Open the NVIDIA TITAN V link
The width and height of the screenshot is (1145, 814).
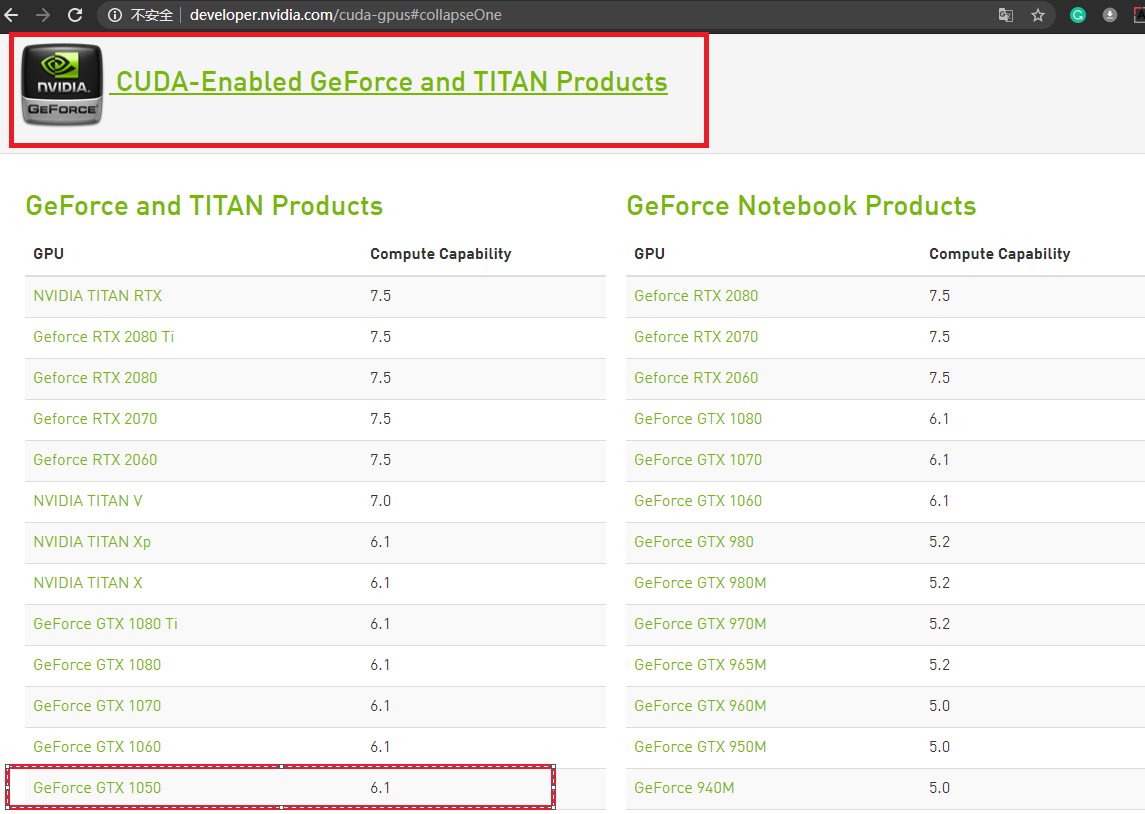click(88, 501)
